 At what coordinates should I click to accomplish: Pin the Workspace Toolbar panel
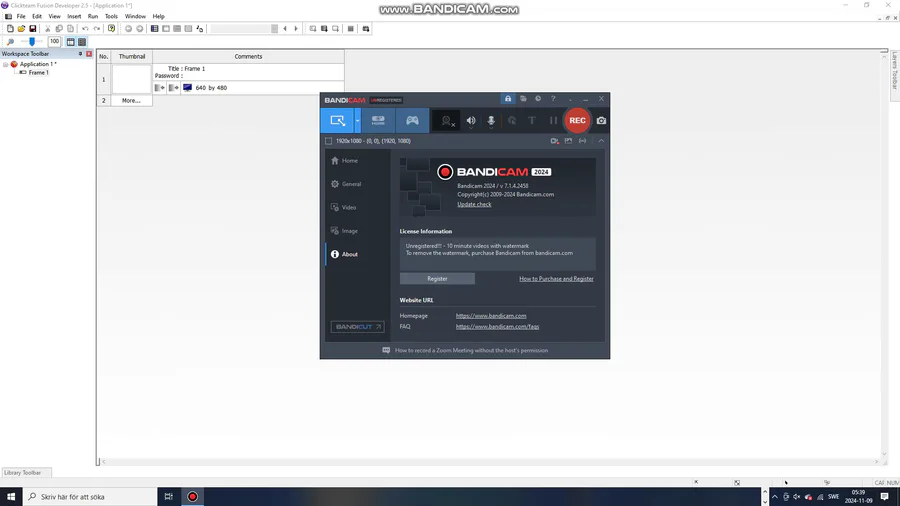click(80, 54)
